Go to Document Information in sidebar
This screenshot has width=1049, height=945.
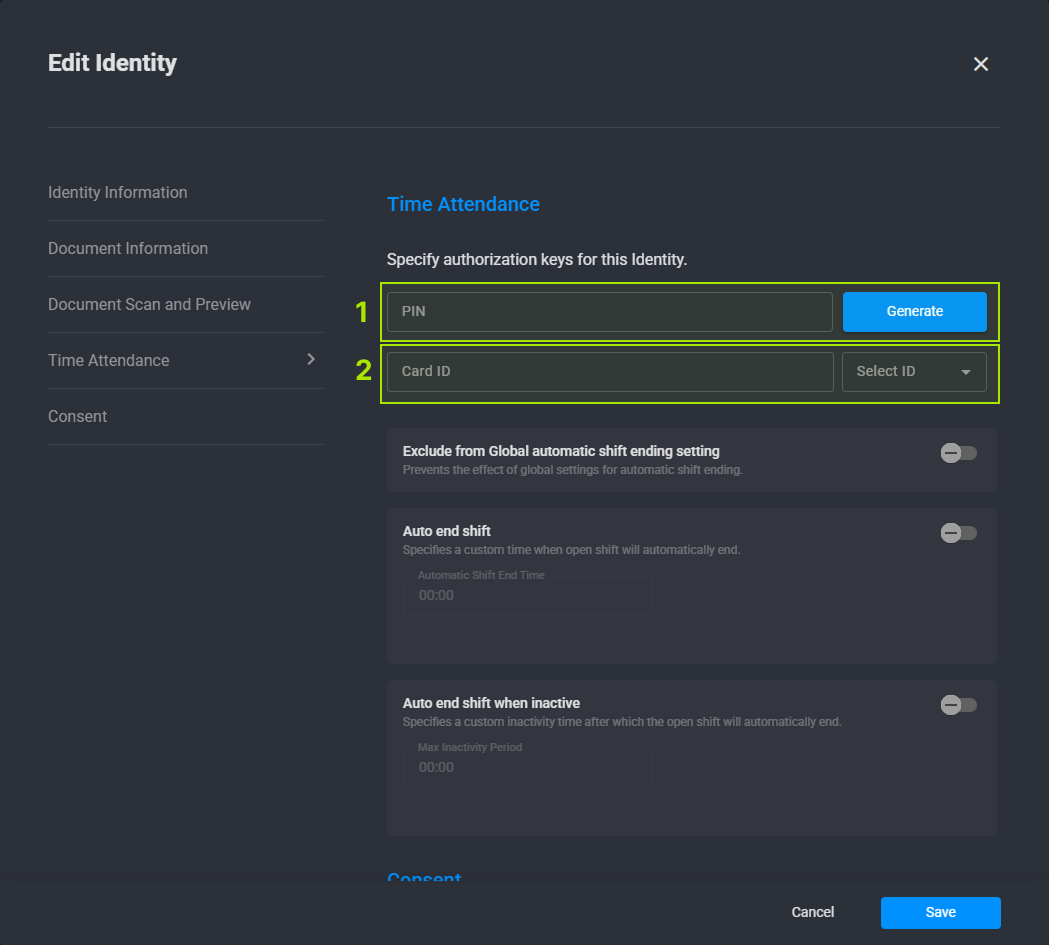click(x=128, y=248)
